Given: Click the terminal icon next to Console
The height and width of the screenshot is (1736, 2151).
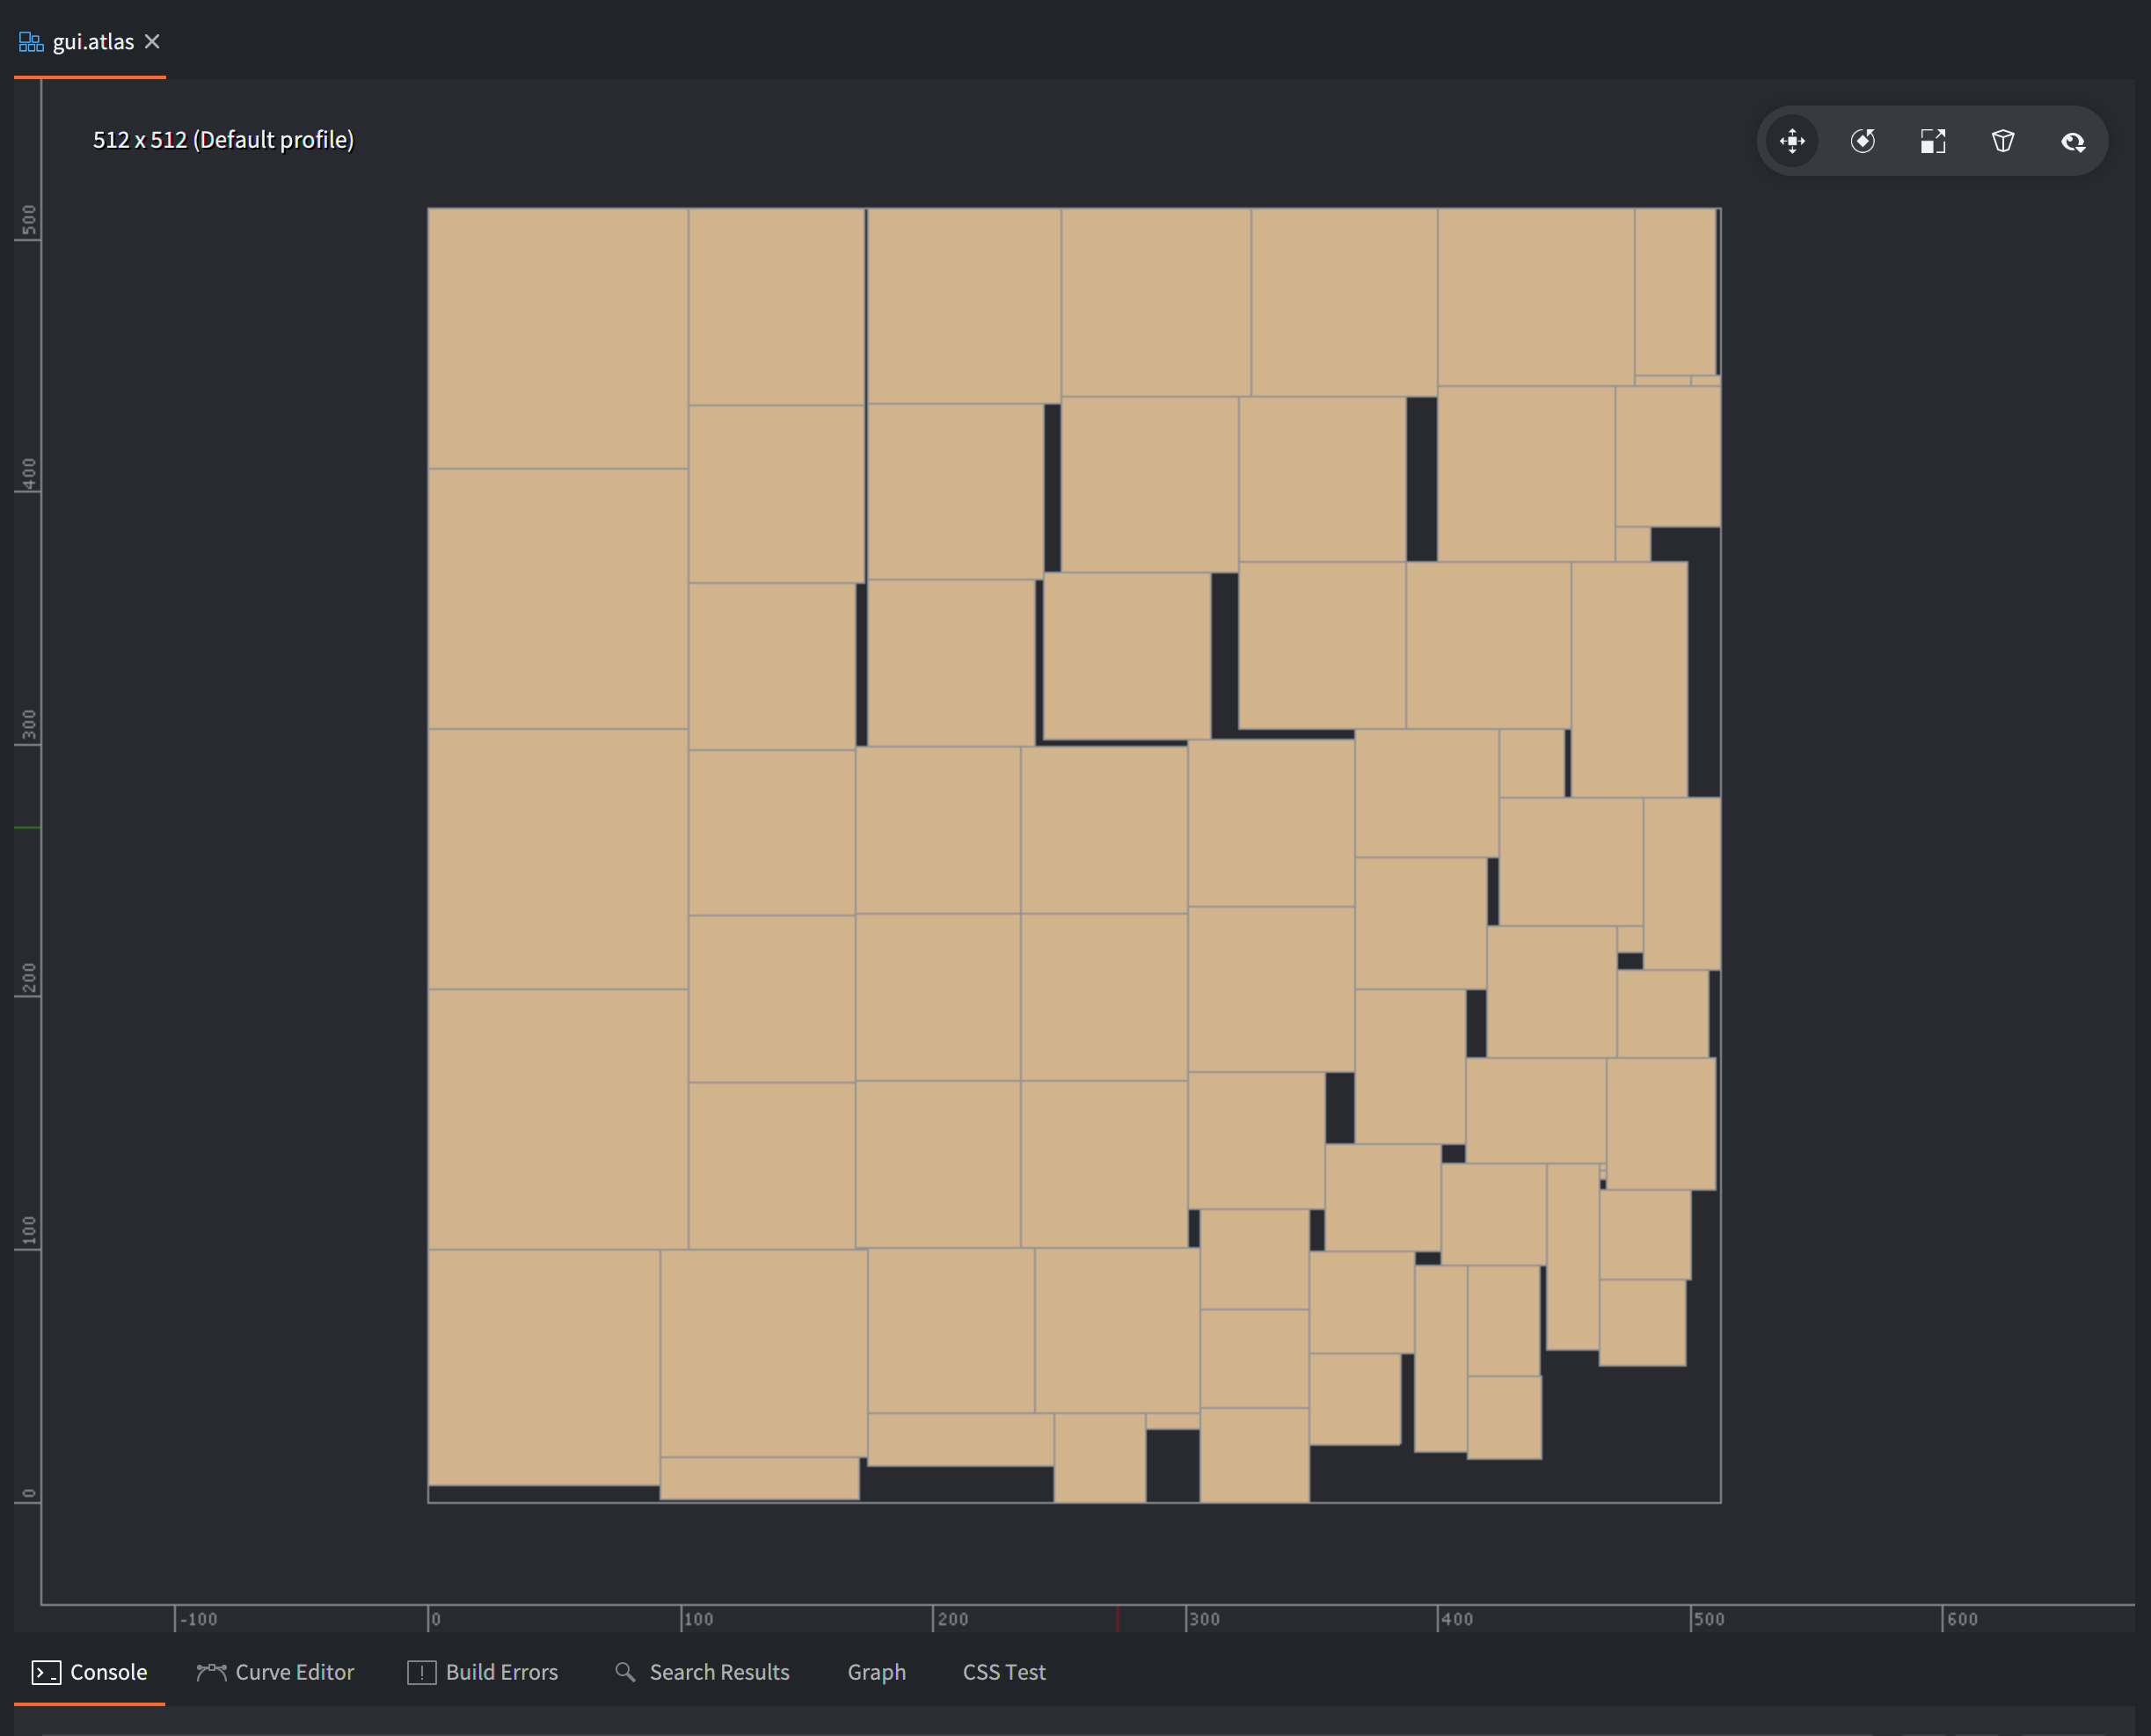Looking at the screenshot, I should tap(44, 1671).
